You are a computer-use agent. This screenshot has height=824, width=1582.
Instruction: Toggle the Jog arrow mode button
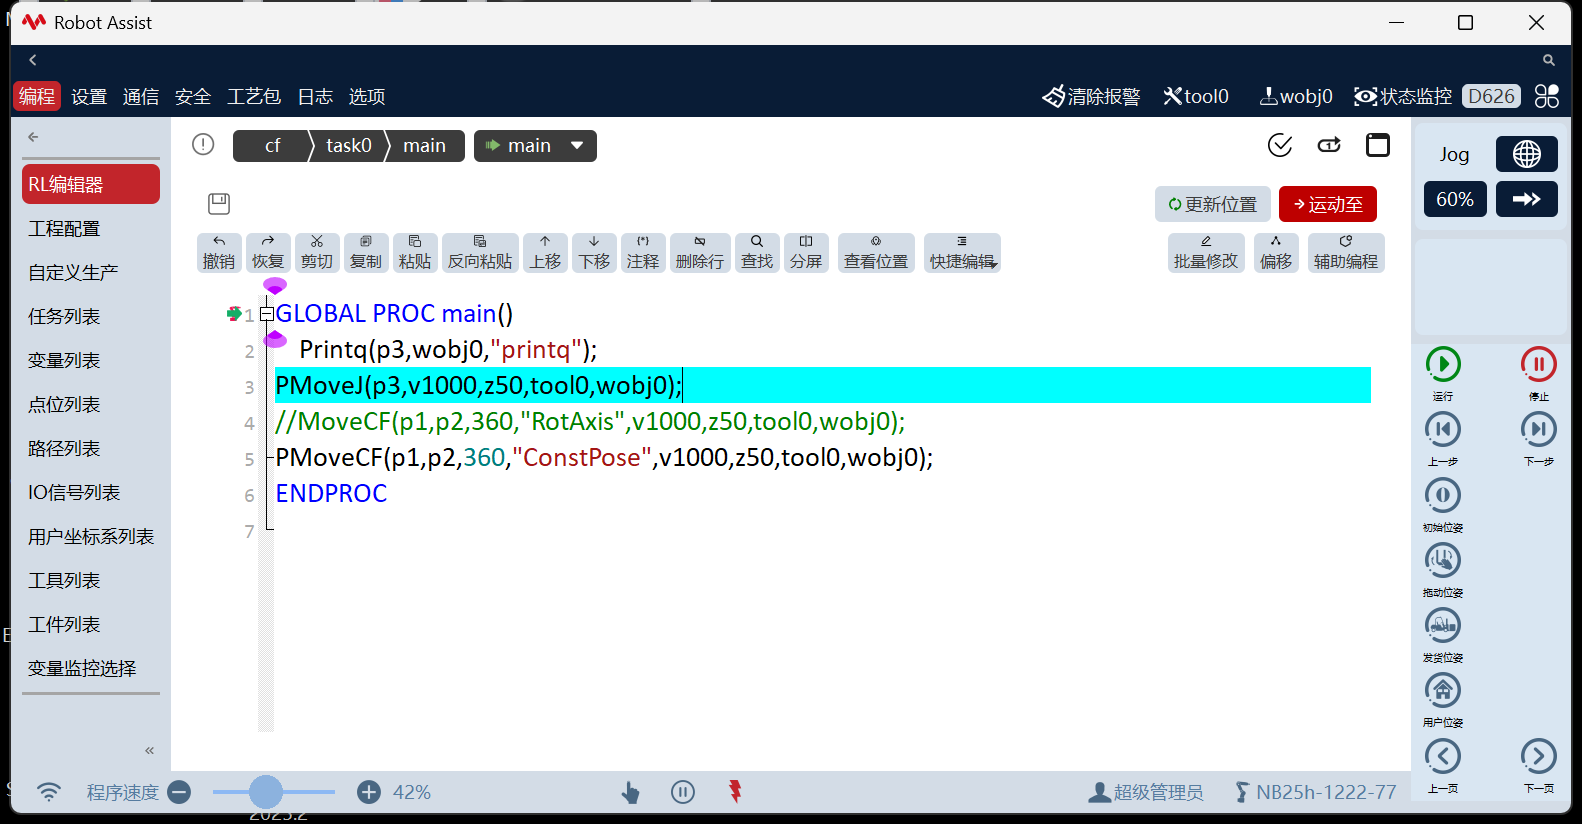pyautogui.click(x=1526, y=200)
